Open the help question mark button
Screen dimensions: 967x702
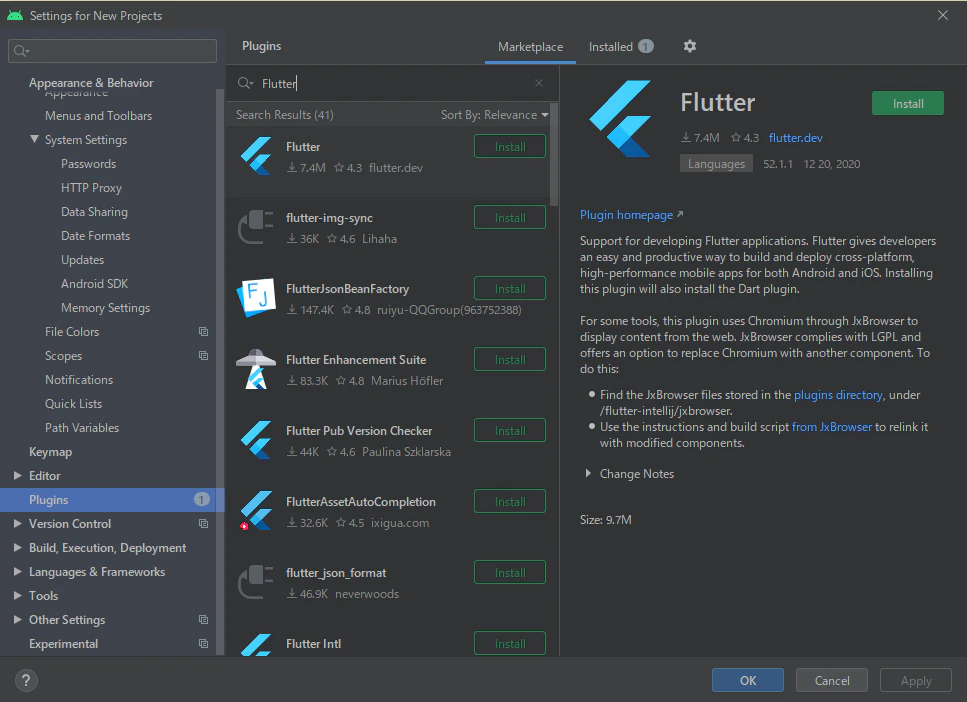coord(26,680)
